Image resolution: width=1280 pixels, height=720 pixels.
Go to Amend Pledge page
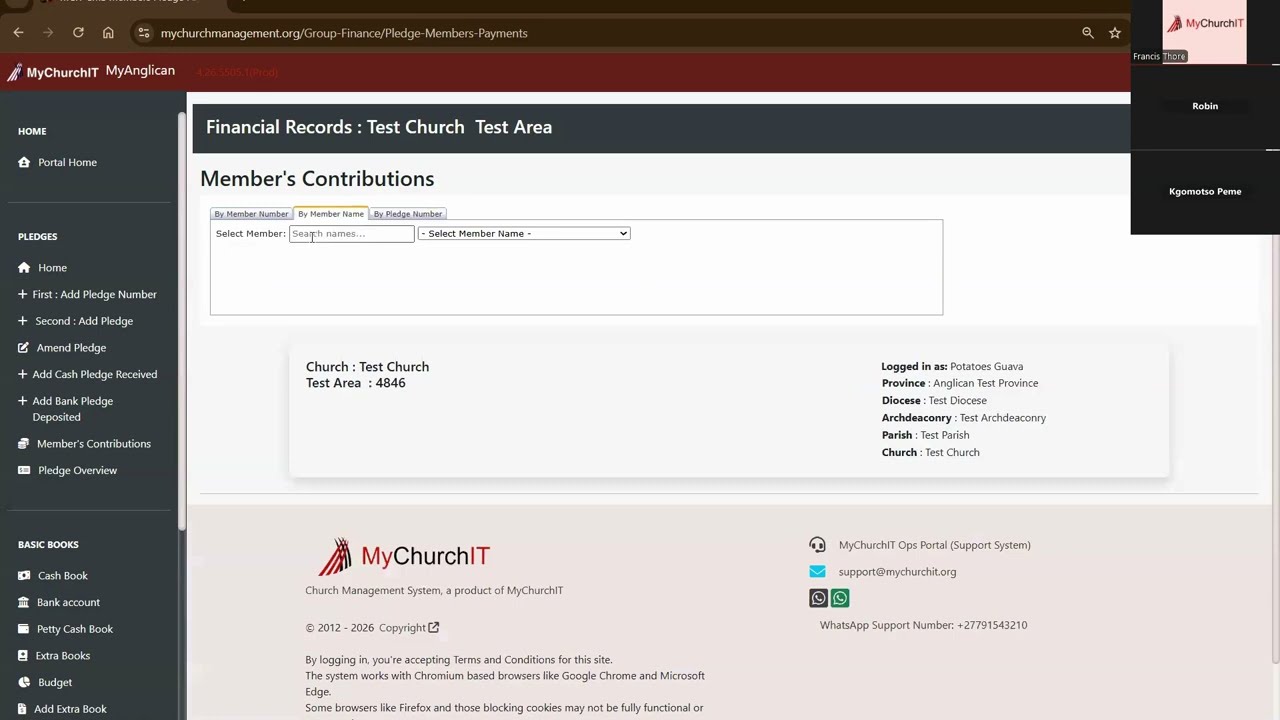71,348
